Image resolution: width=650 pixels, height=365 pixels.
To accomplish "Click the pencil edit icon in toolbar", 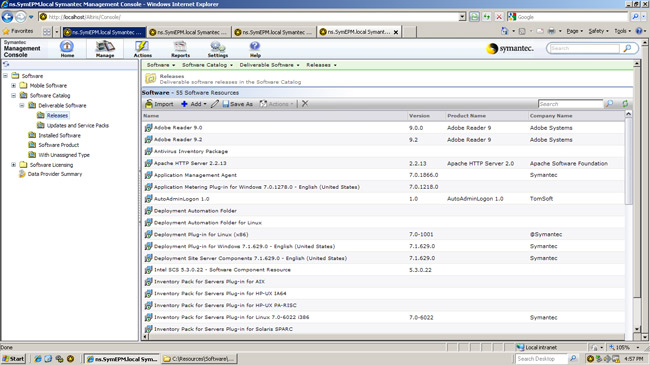I will [214, 104].
